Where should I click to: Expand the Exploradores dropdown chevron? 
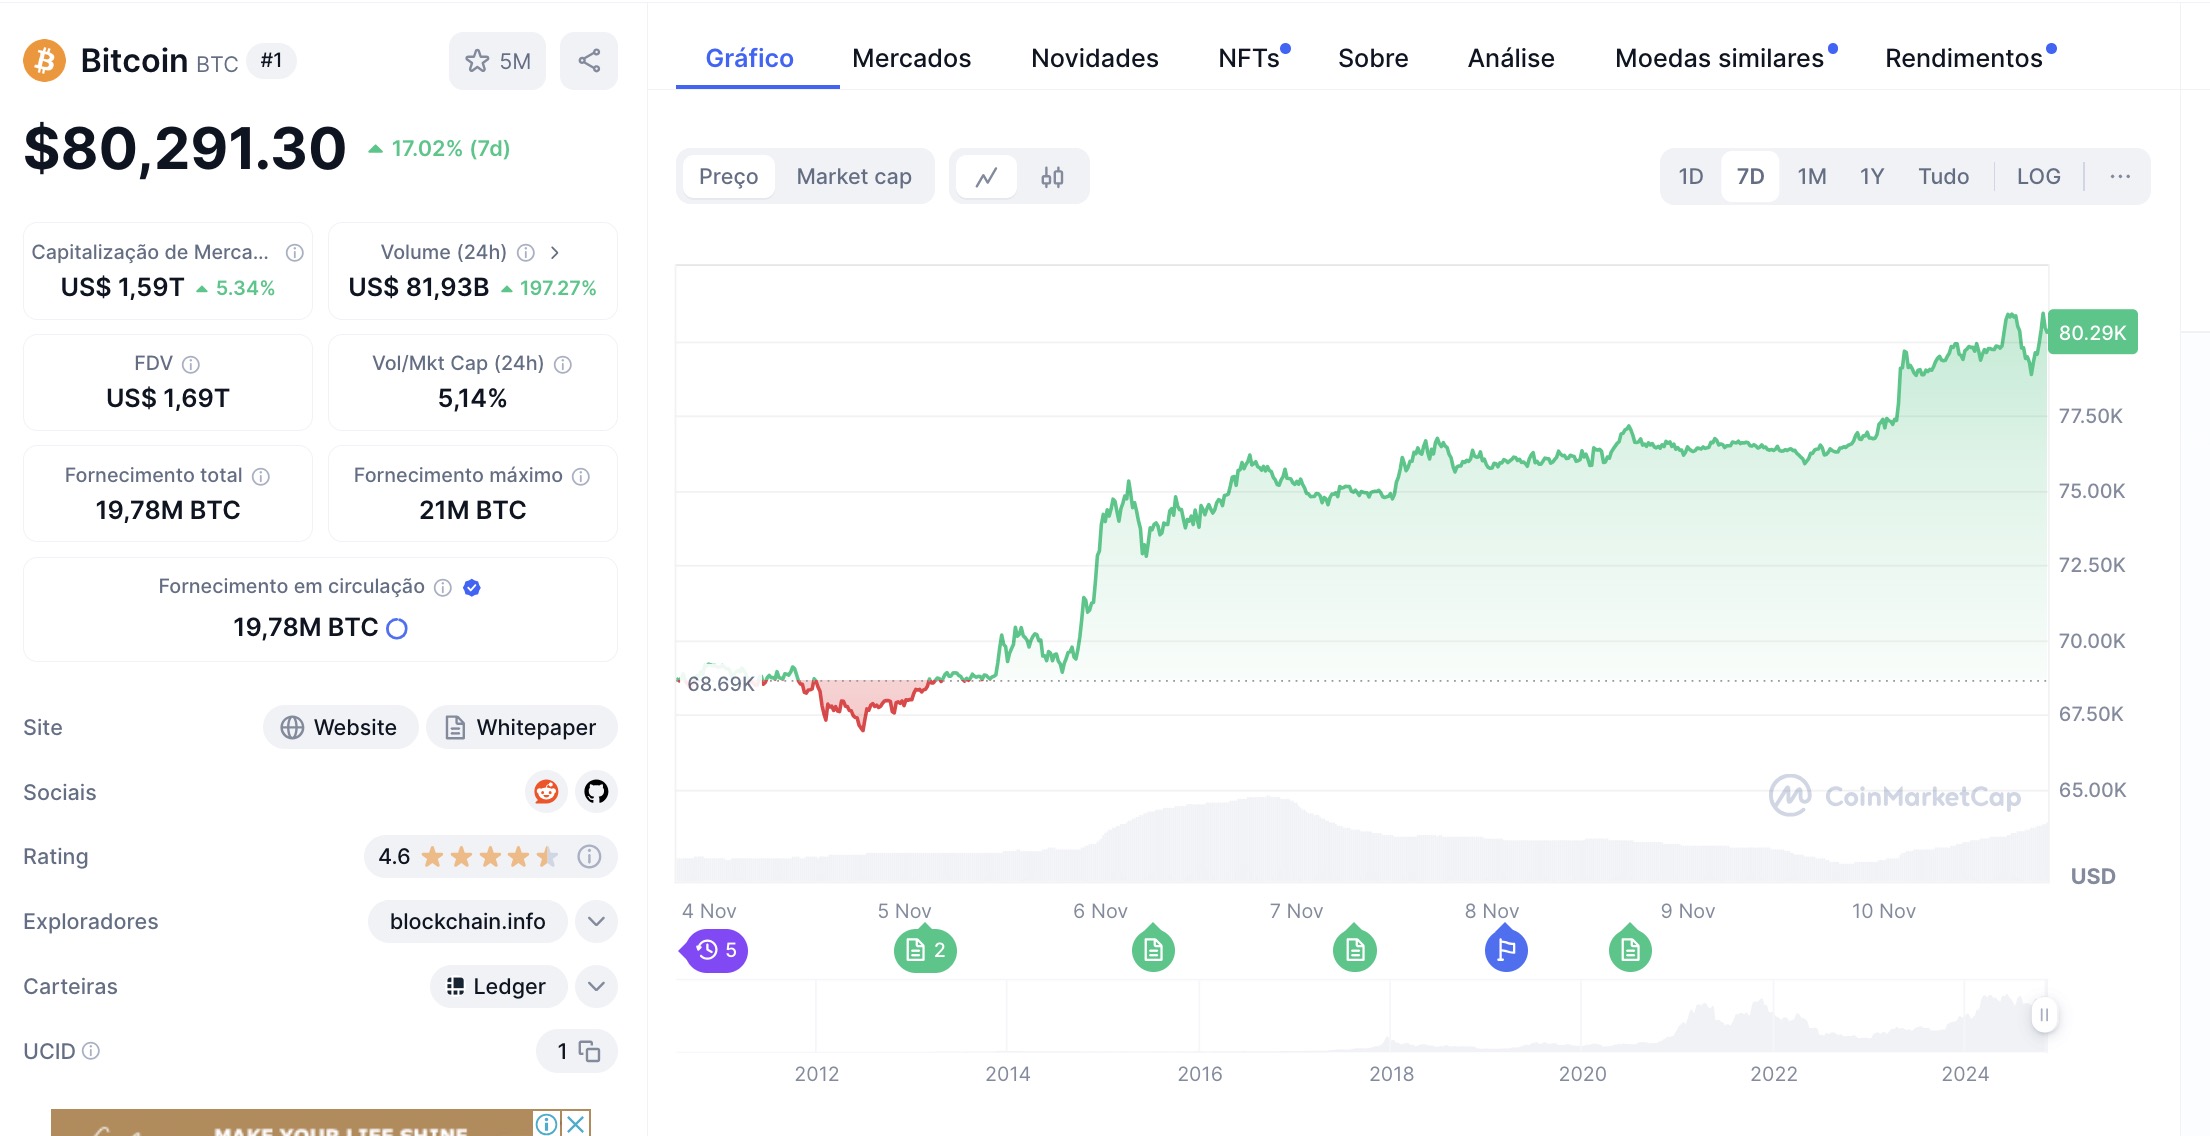point(596,921)
